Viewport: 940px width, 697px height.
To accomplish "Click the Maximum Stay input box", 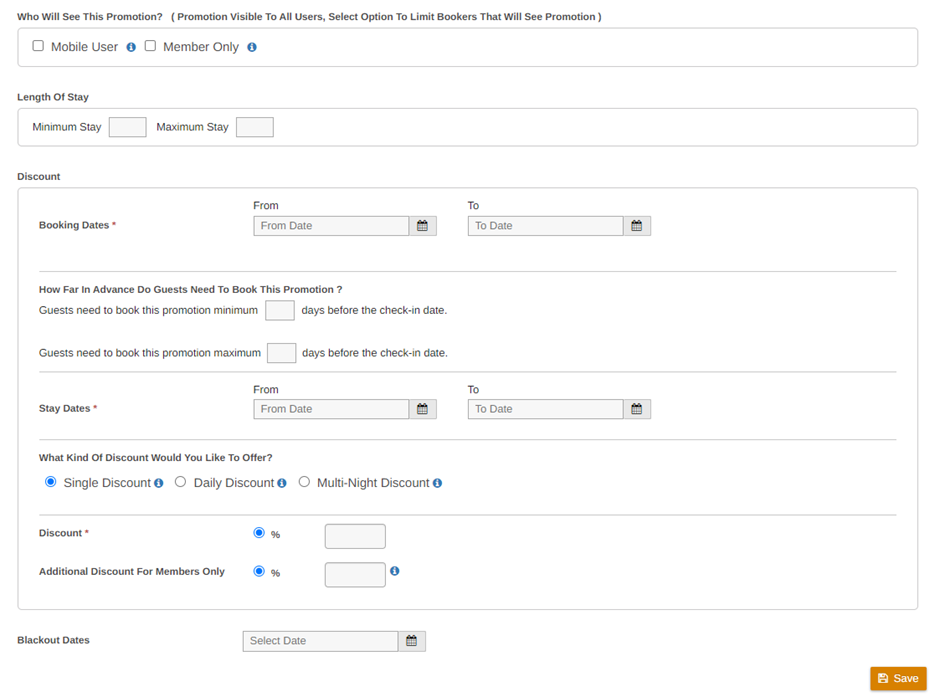I will click(x=255, y=127).
